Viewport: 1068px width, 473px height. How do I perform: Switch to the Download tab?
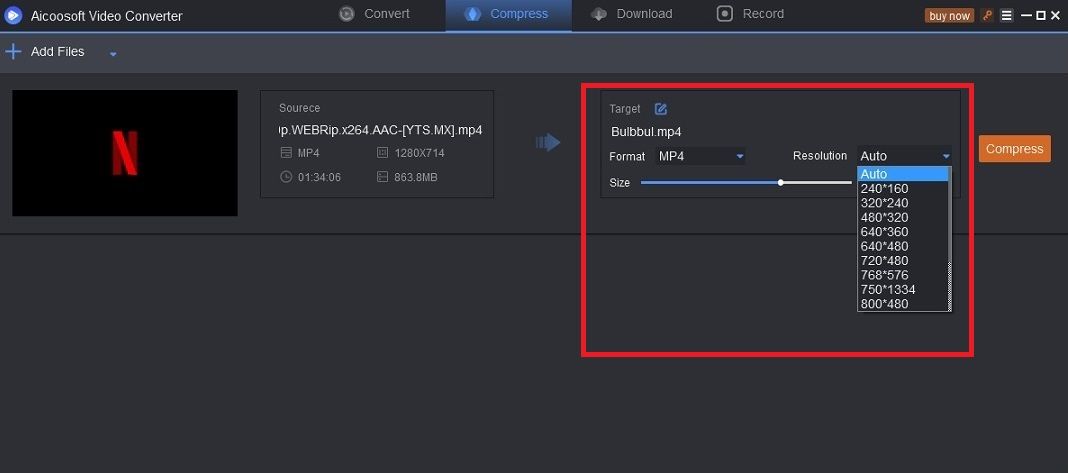tap(631, 14)
